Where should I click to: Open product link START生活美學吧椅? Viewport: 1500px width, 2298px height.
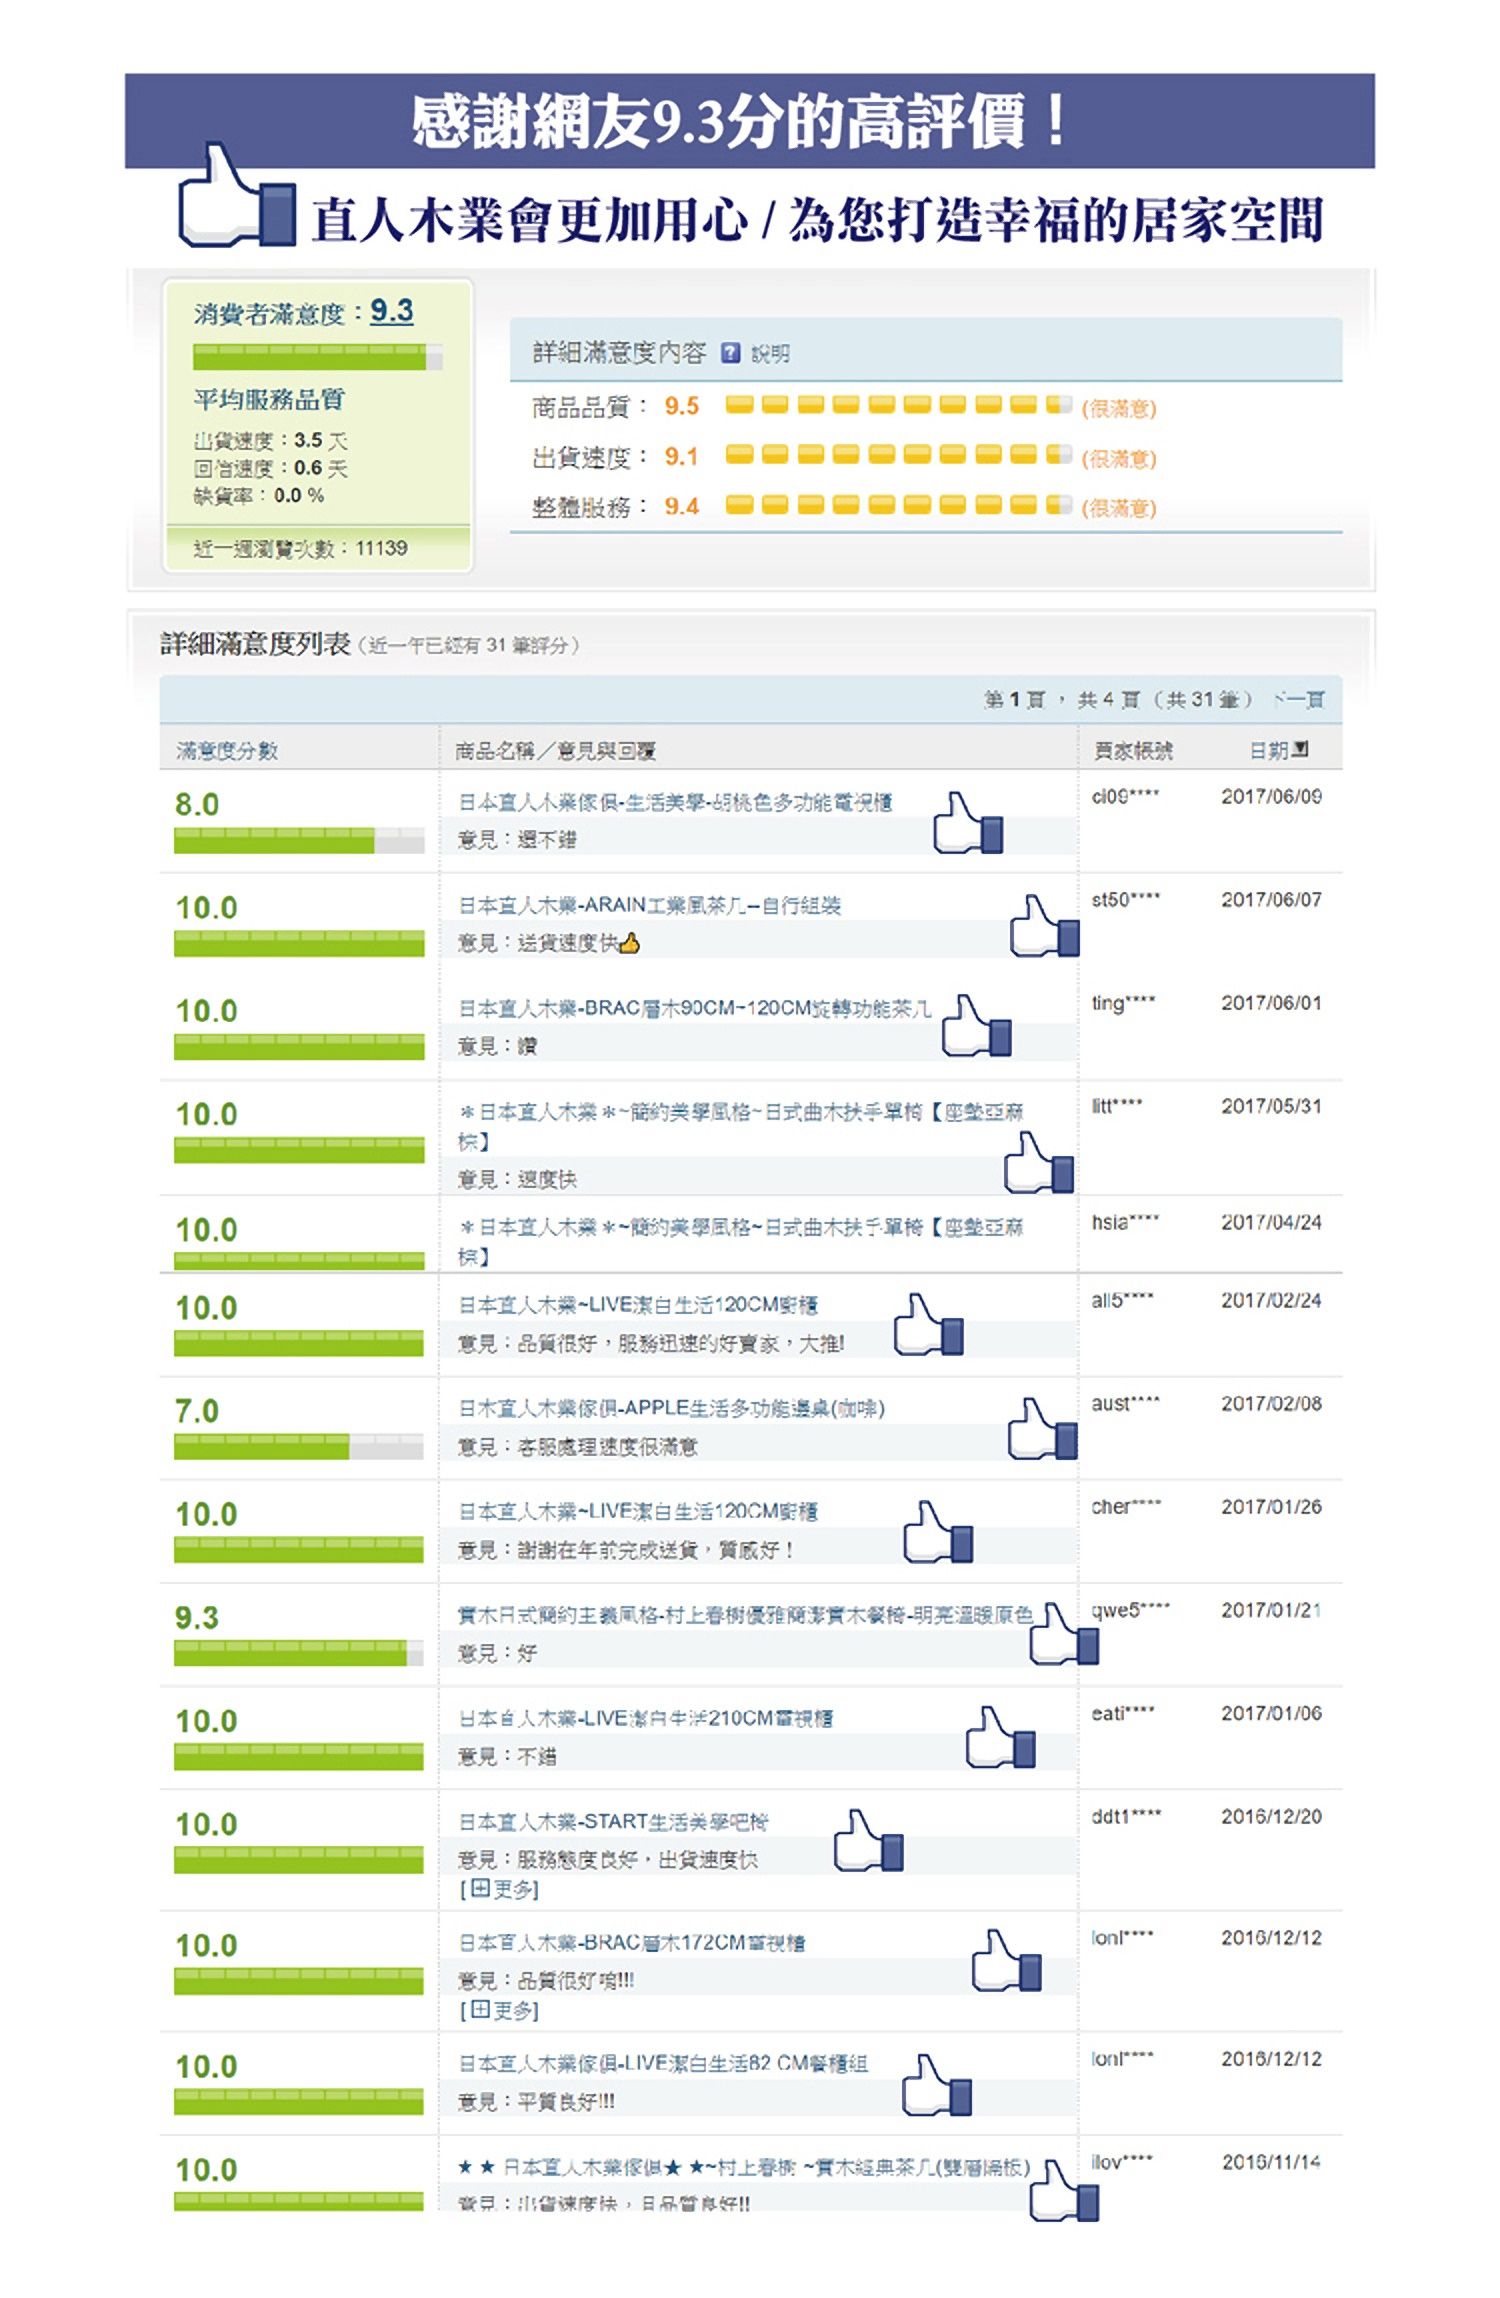pos(613,1822)
